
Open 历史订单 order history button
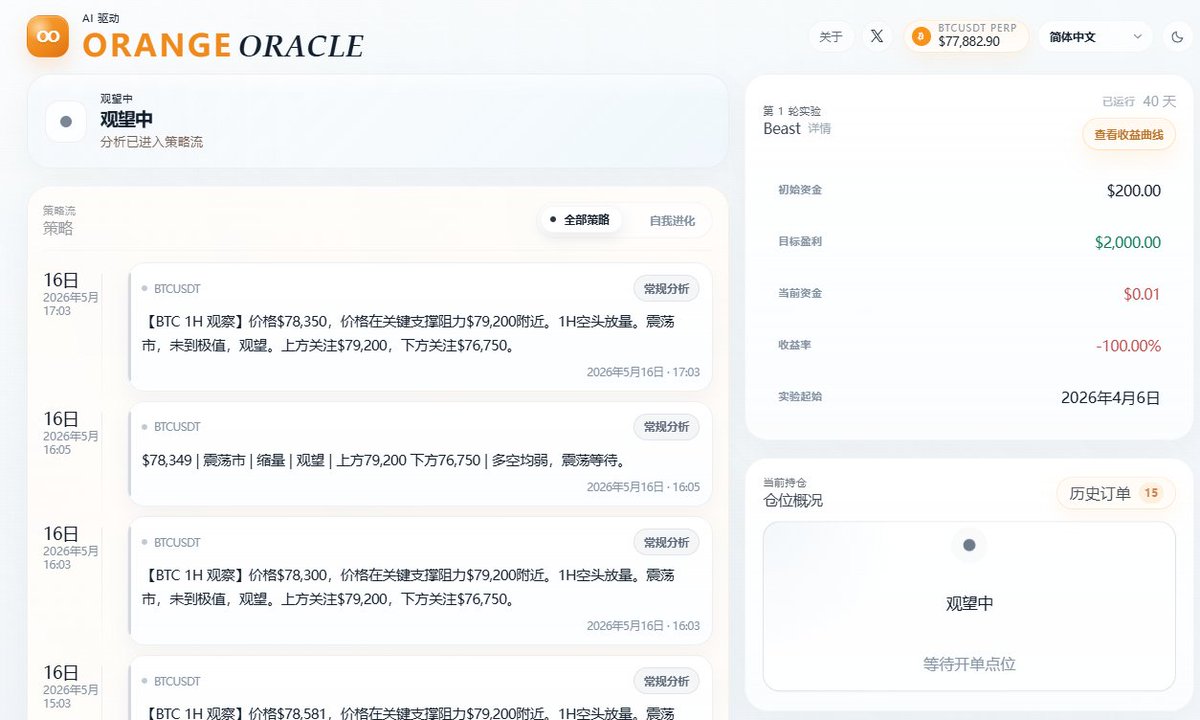pyautogui.click(x=1116, y=493)
